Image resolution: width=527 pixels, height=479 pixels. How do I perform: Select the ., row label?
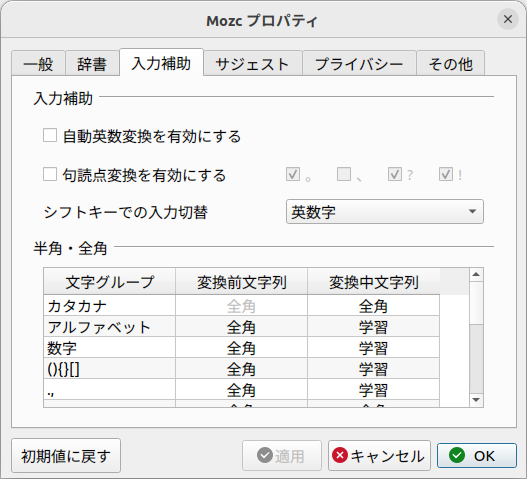pyautogui.click(x=110, y=389)
